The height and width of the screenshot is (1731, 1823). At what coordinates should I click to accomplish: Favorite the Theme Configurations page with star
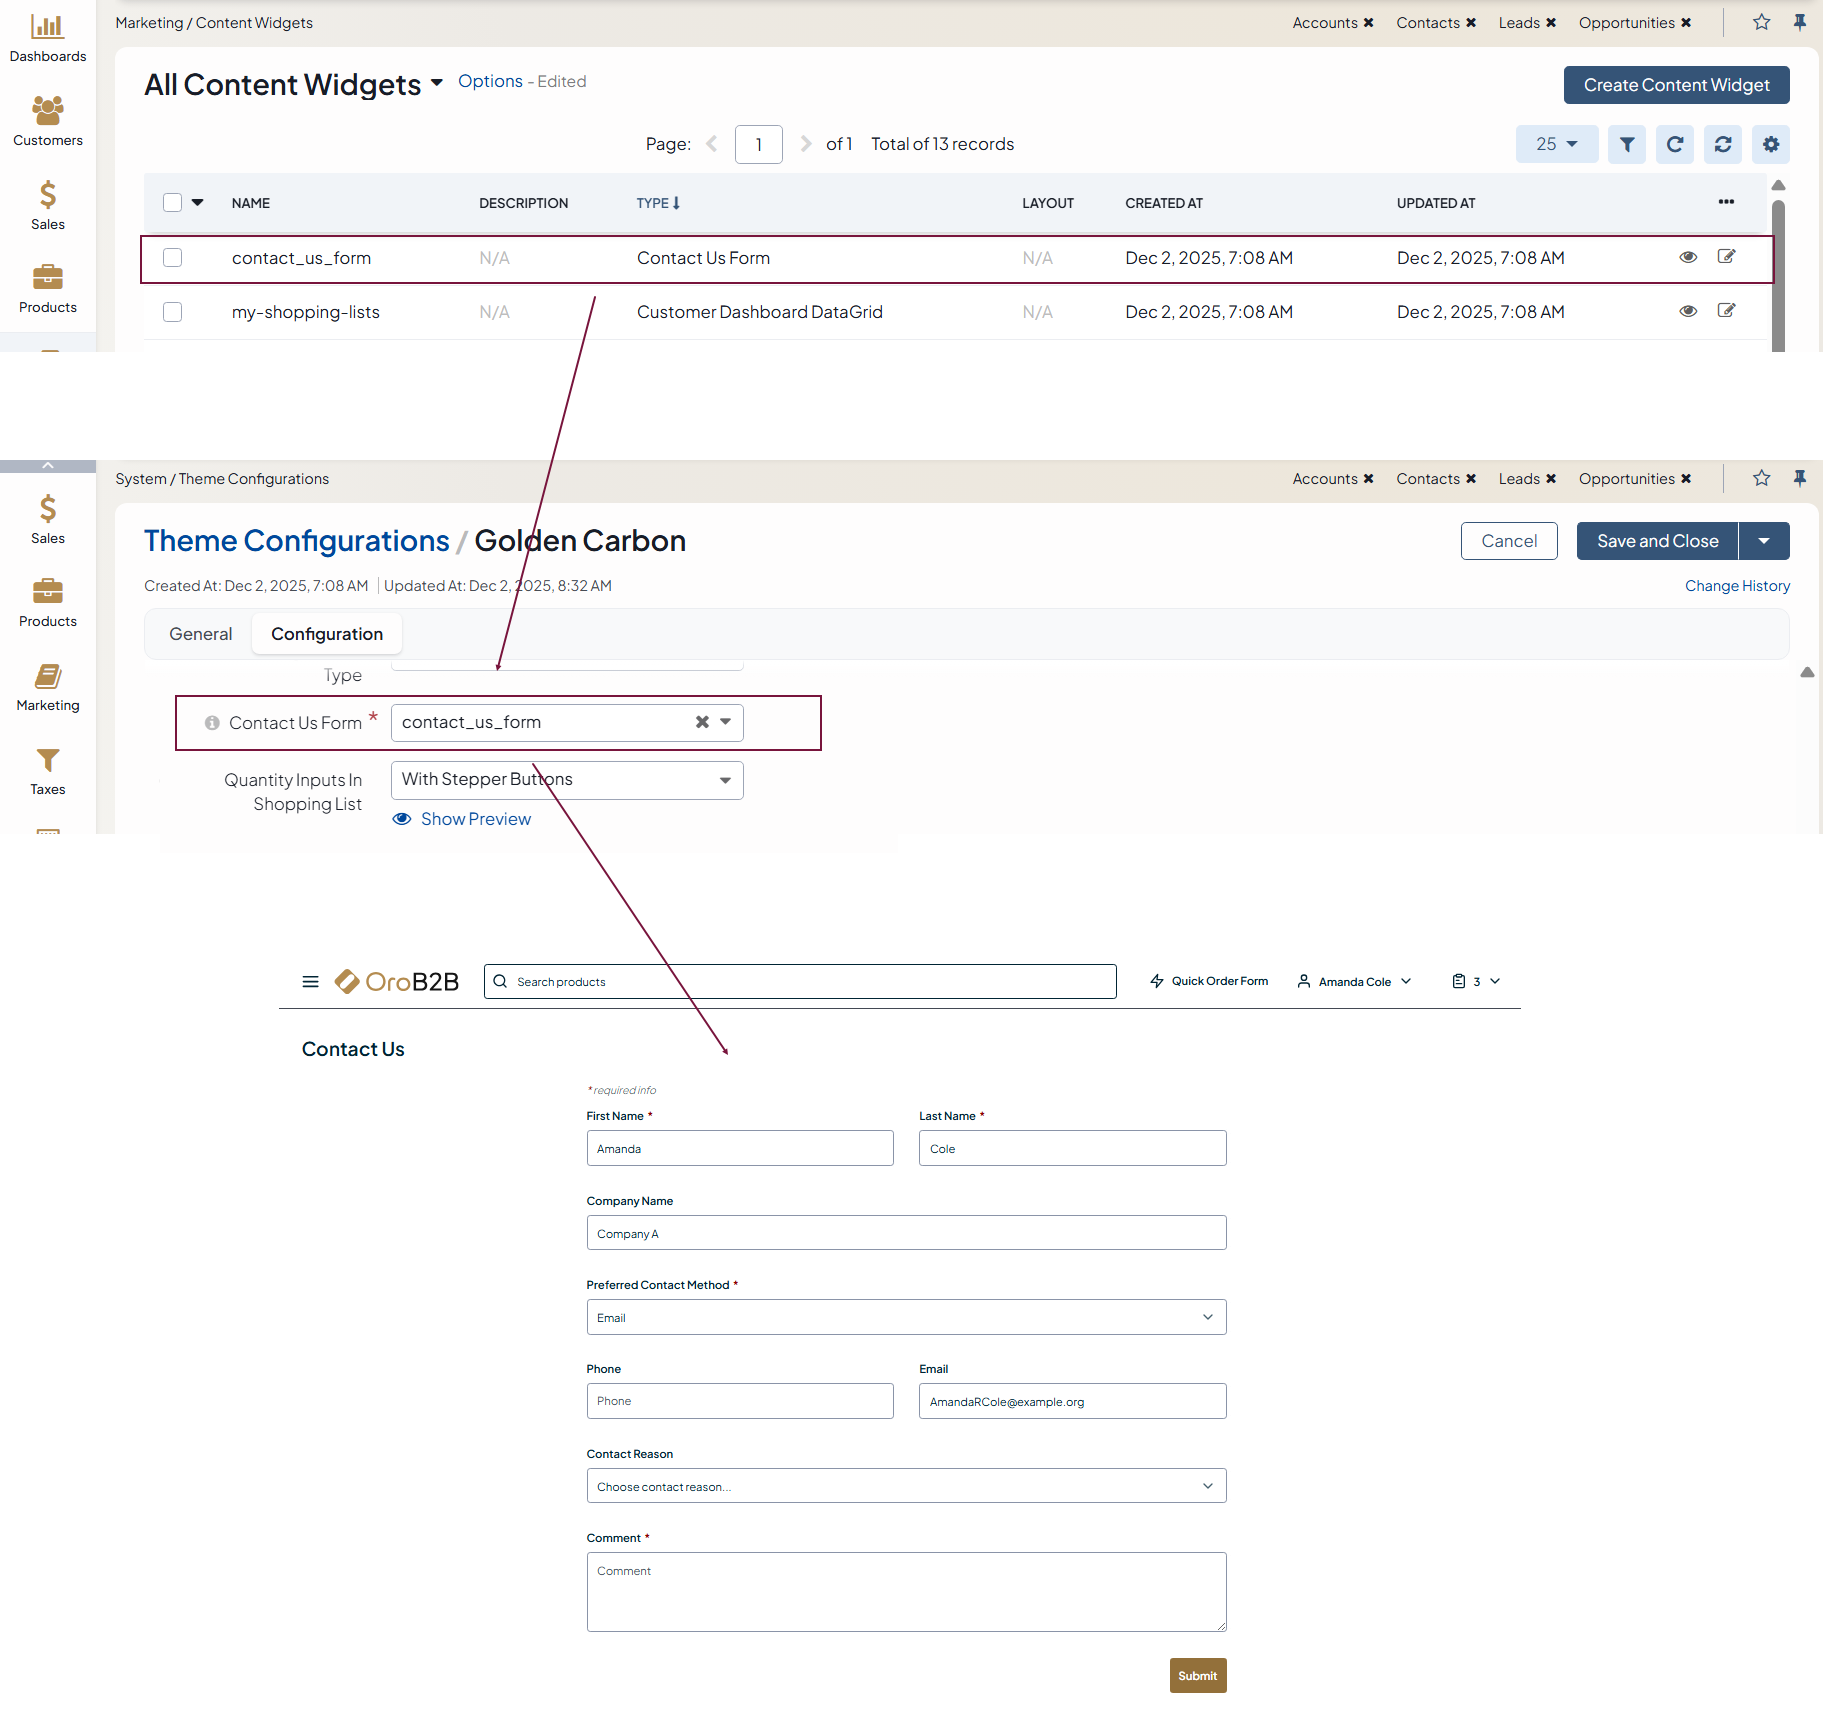click(x=1762, y=478)
